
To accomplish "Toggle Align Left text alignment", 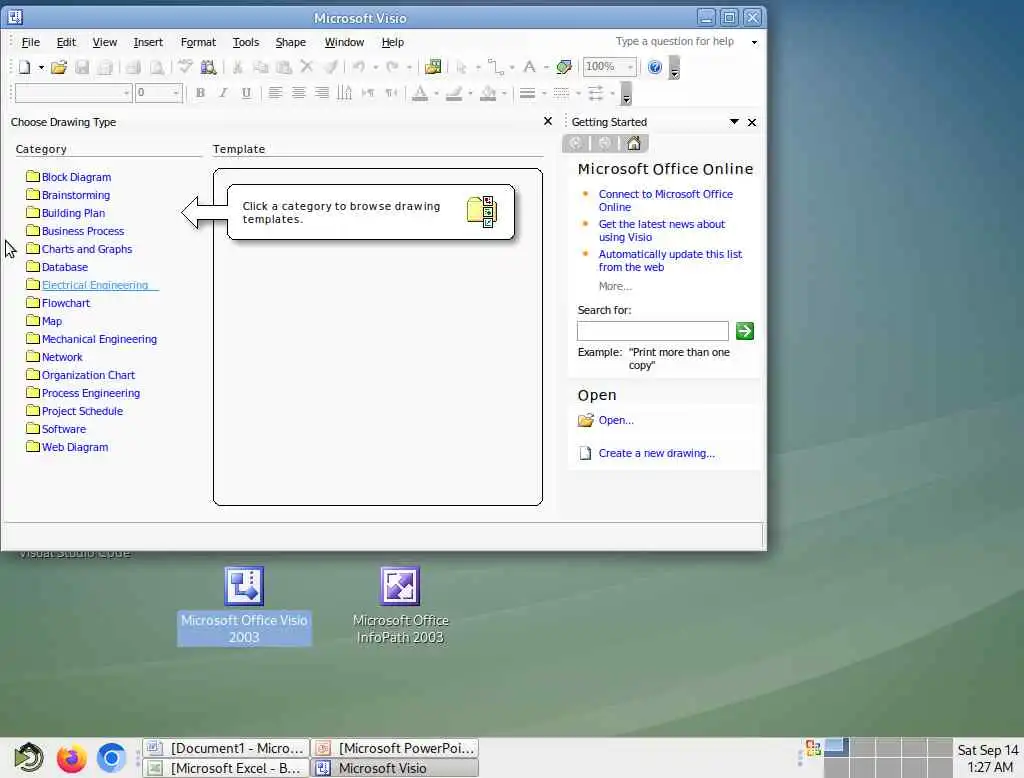I will pos(275,93).
